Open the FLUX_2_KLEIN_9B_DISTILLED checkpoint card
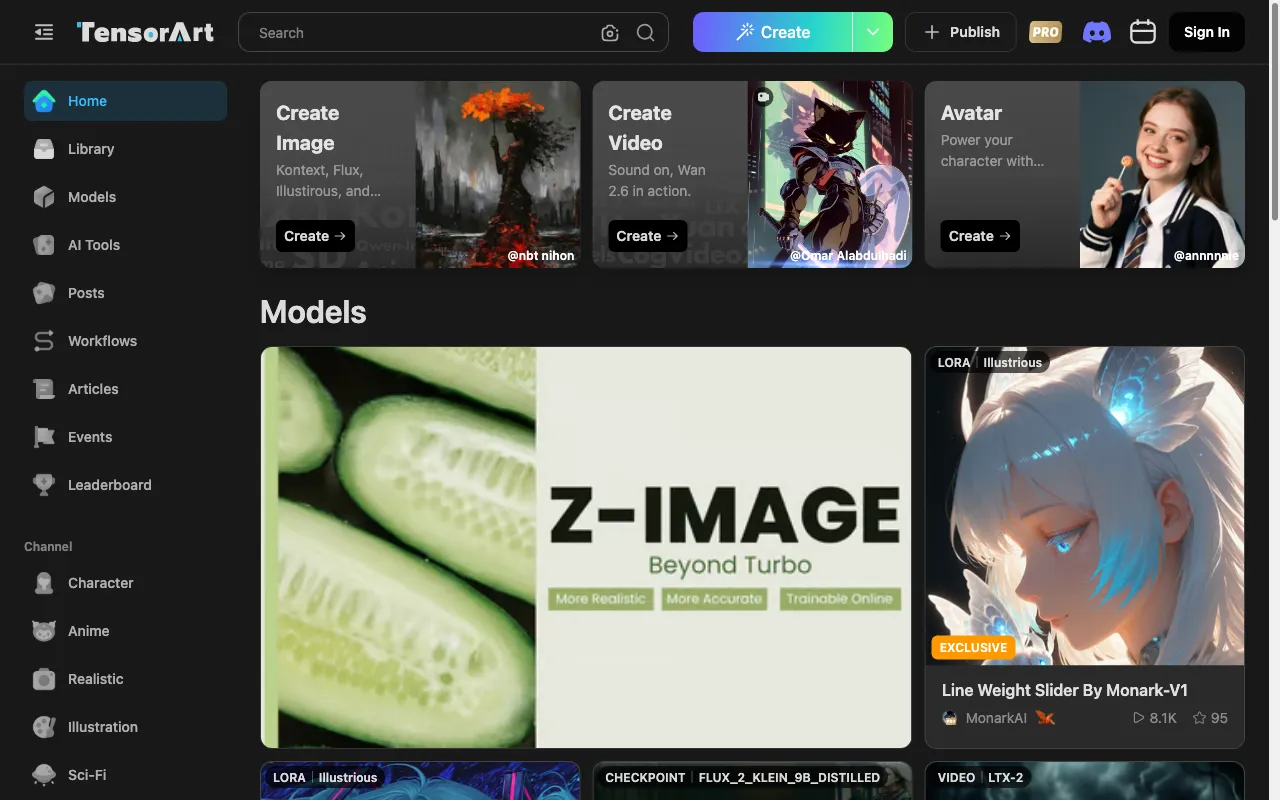This screenshot has width=1280, height=800. [752, 781]
